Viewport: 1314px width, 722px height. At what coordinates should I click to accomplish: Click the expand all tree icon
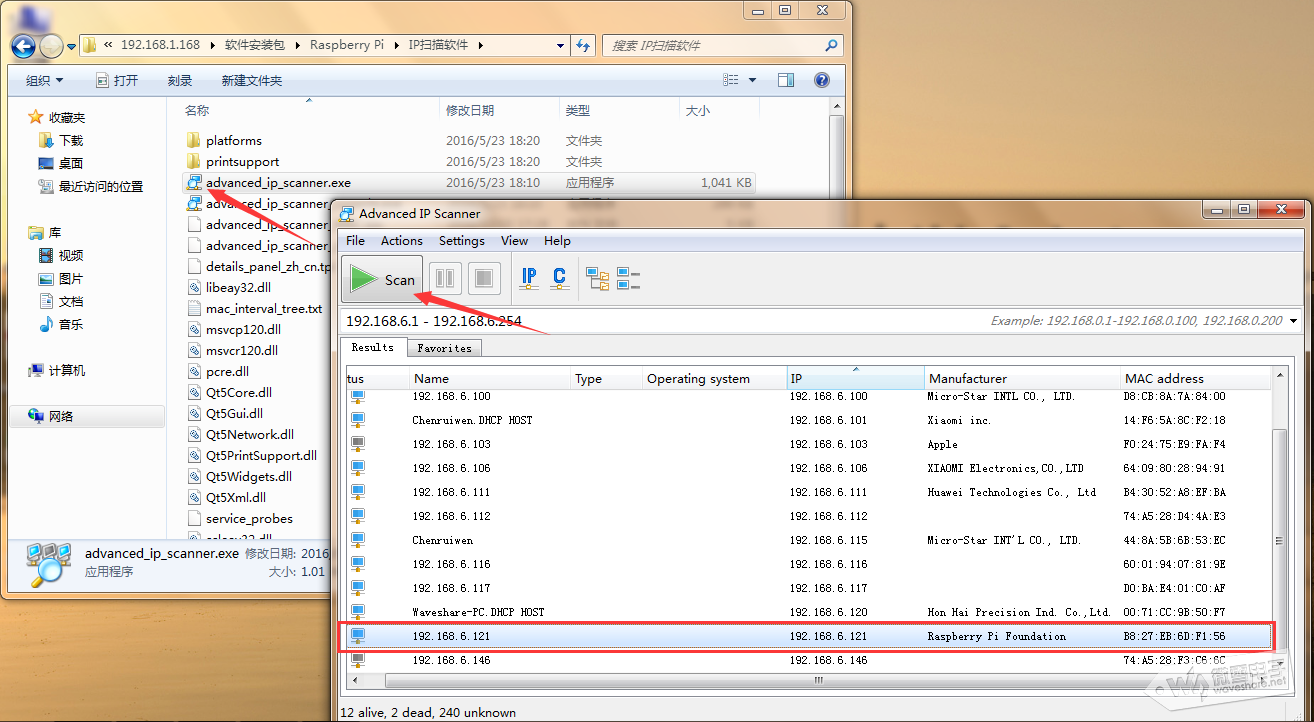click(x=598, y=279)
